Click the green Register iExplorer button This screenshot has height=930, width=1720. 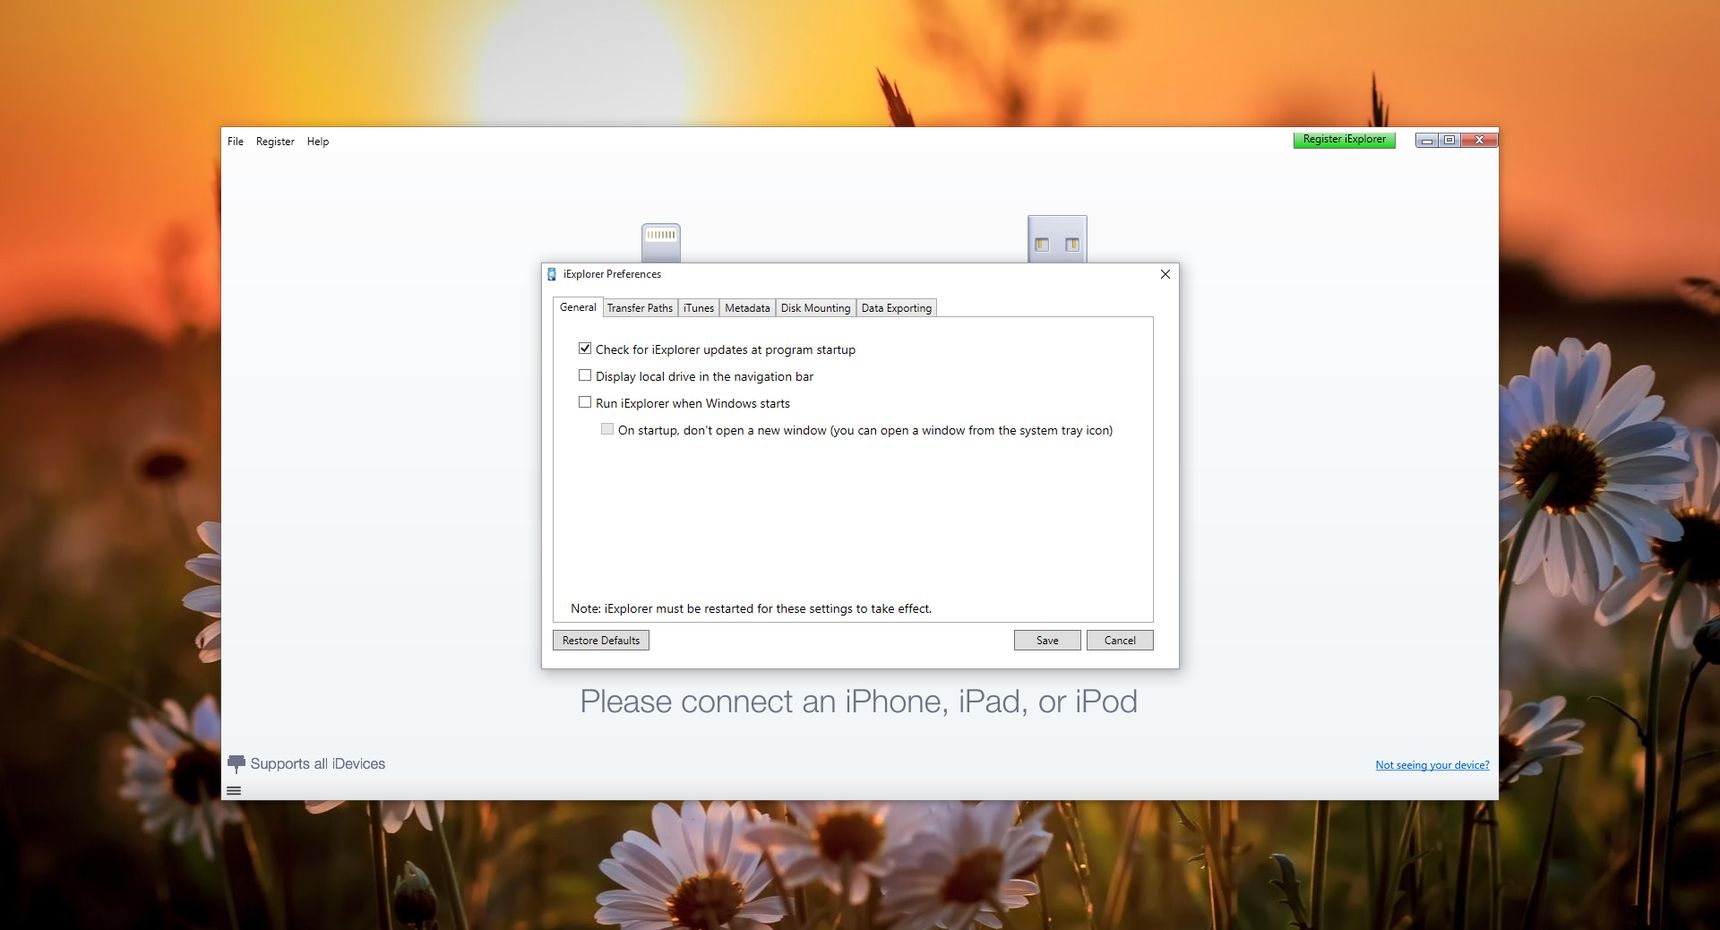[1344, 140]
